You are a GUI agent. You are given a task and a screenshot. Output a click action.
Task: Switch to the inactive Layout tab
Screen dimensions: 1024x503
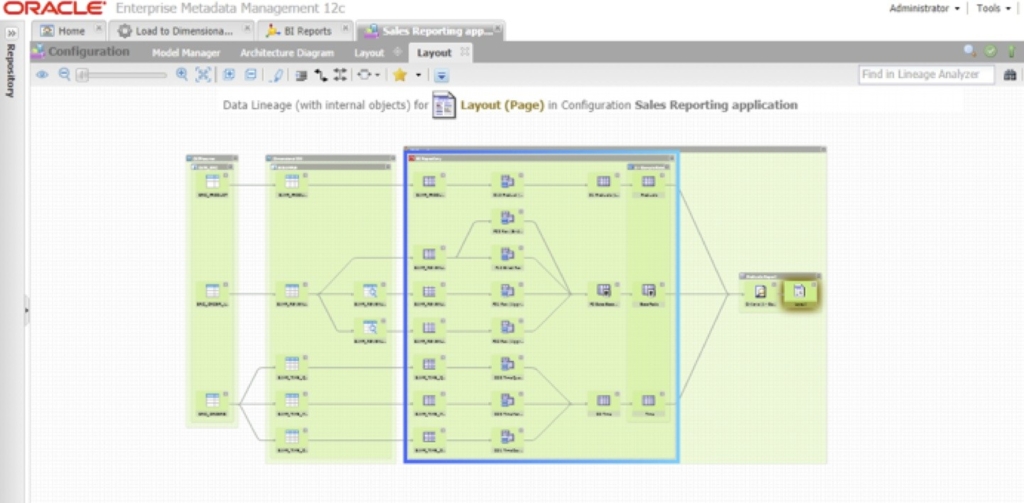369,53
